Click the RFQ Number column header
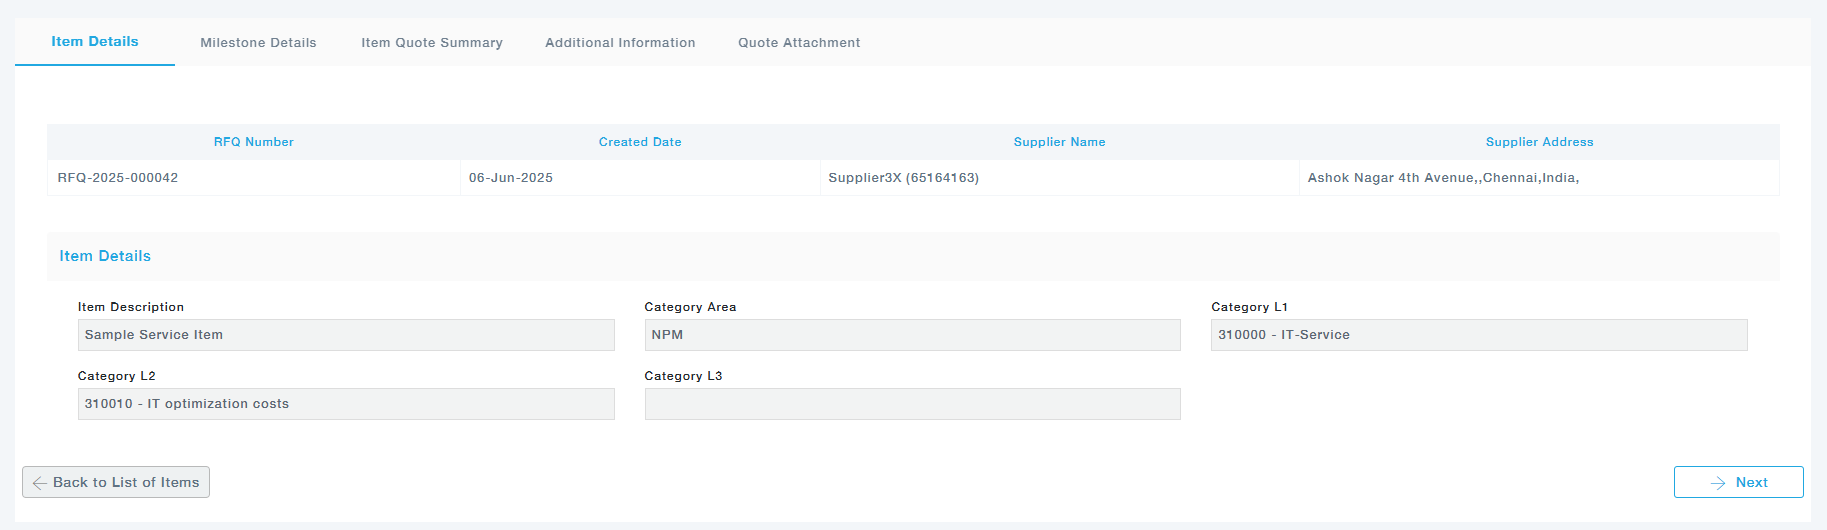 click(254, 142)
